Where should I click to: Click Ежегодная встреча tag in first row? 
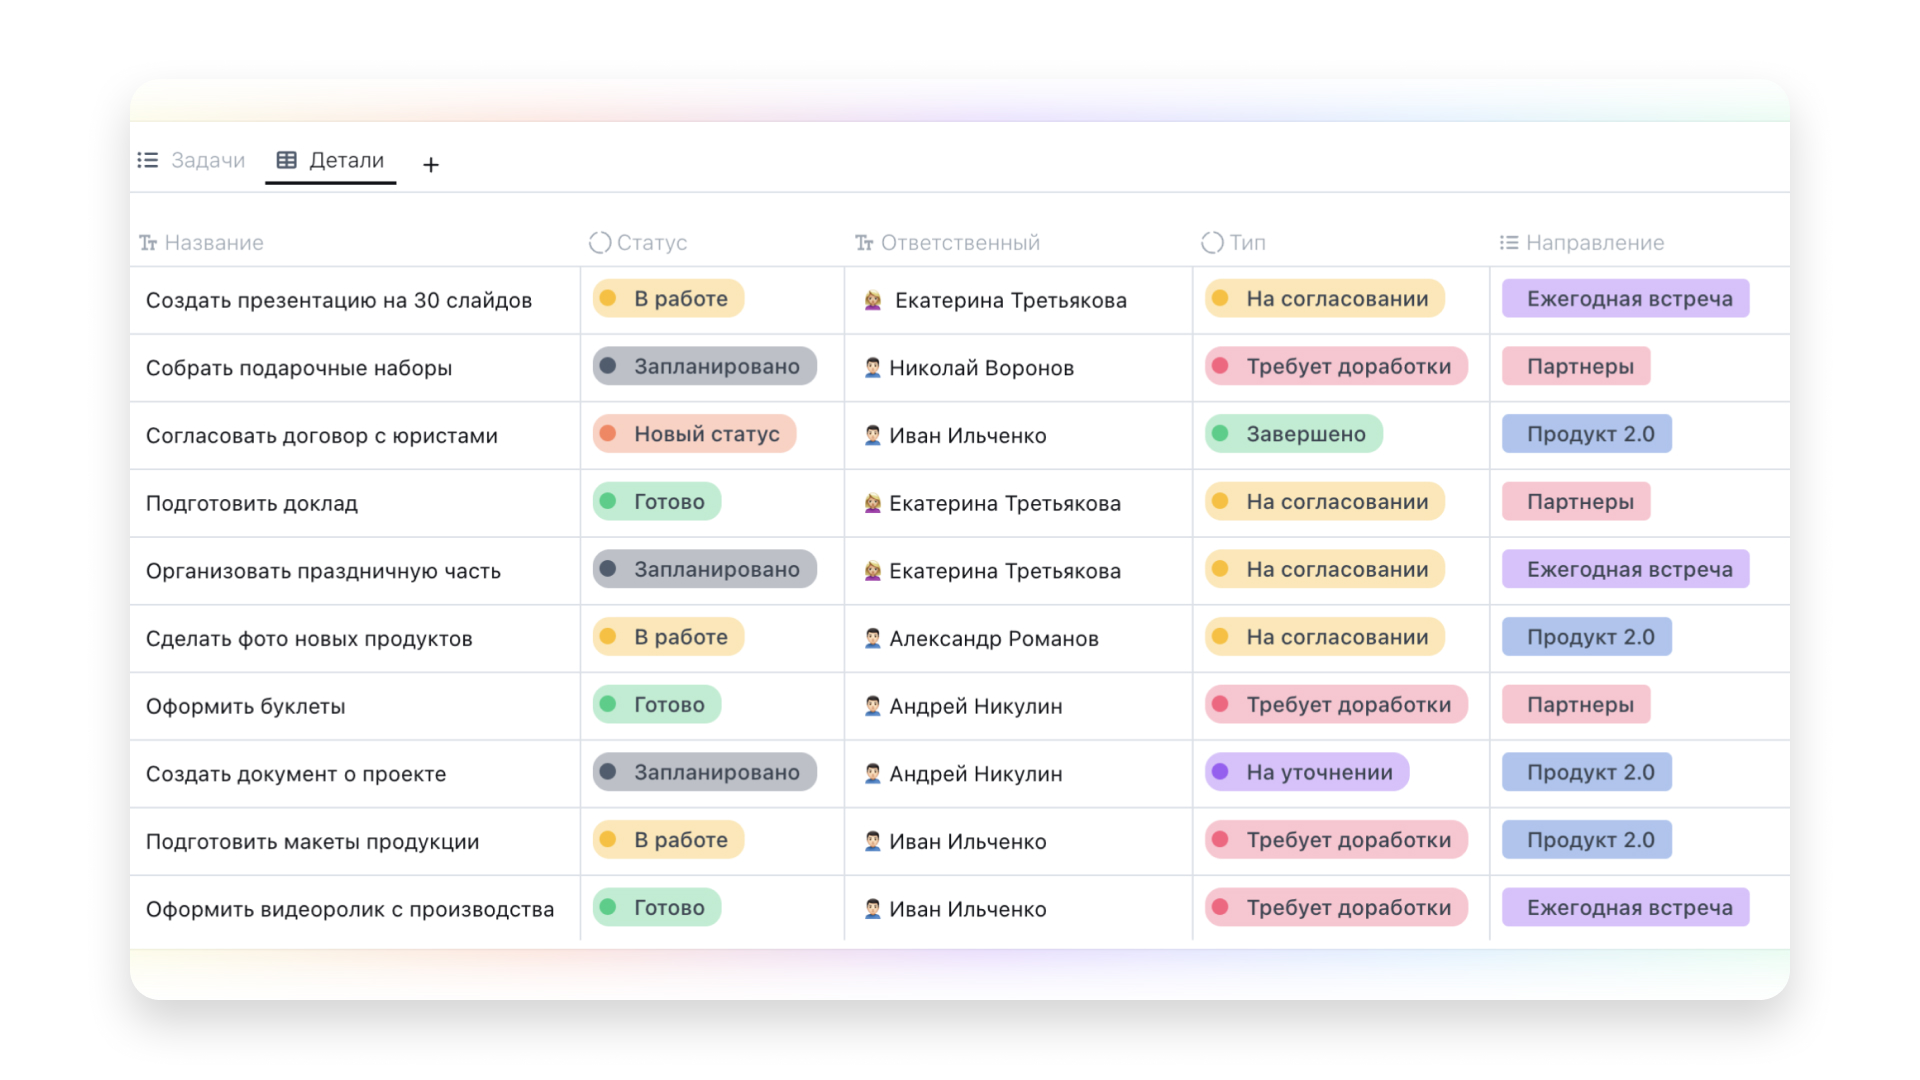coord(1625,299)
